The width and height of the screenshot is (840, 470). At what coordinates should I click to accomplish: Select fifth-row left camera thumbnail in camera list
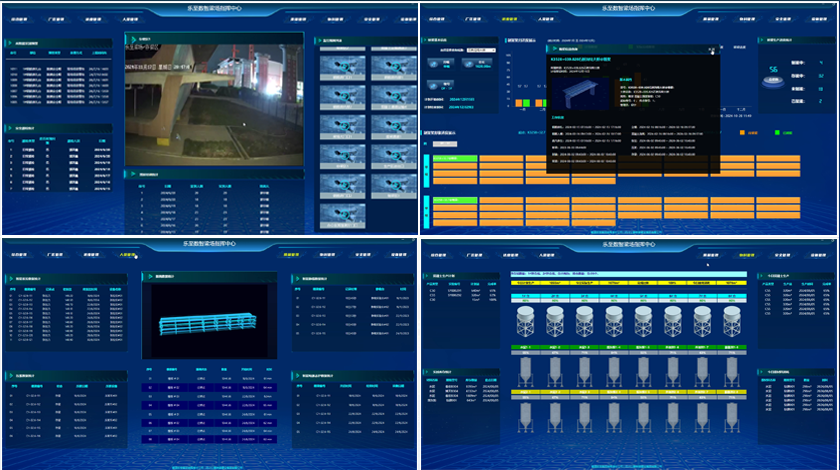tap(342, 186)
